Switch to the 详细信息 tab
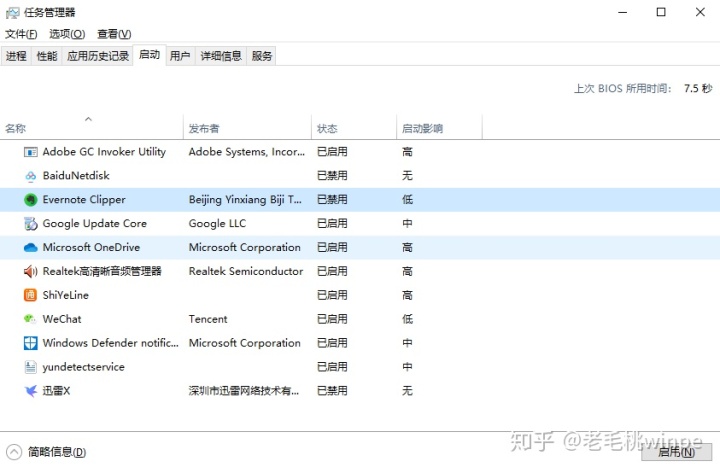Screen dimensions: 720x473 (221, 56)
